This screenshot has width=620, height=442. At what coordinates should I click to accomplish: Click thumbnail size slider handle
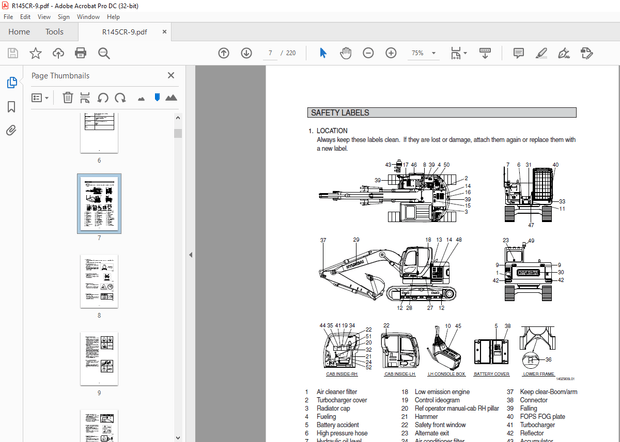[157, 97]
